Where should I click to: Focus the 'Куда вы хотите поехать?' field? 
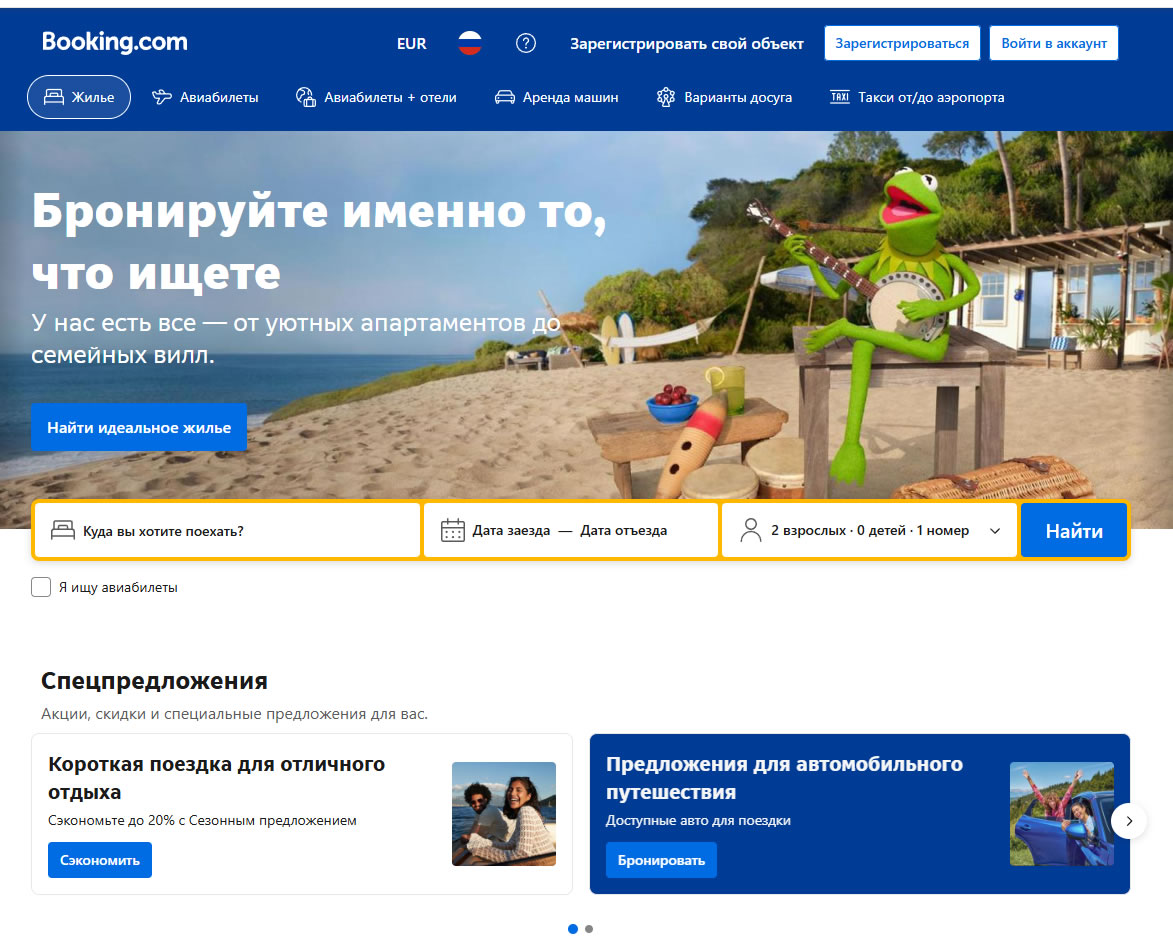pyautogui.click(x=227, y=530)
